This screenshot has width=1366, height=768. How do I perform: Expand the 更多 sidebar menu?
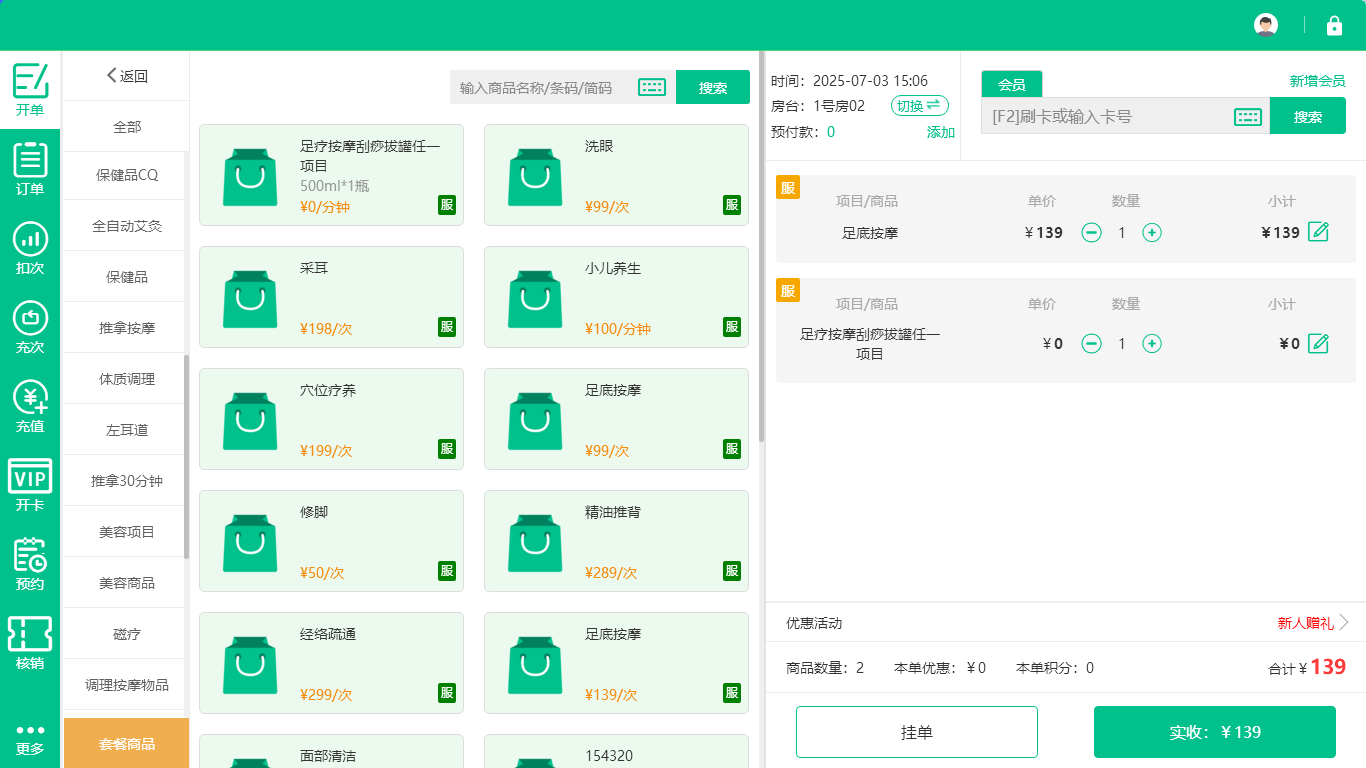(30, 738)
